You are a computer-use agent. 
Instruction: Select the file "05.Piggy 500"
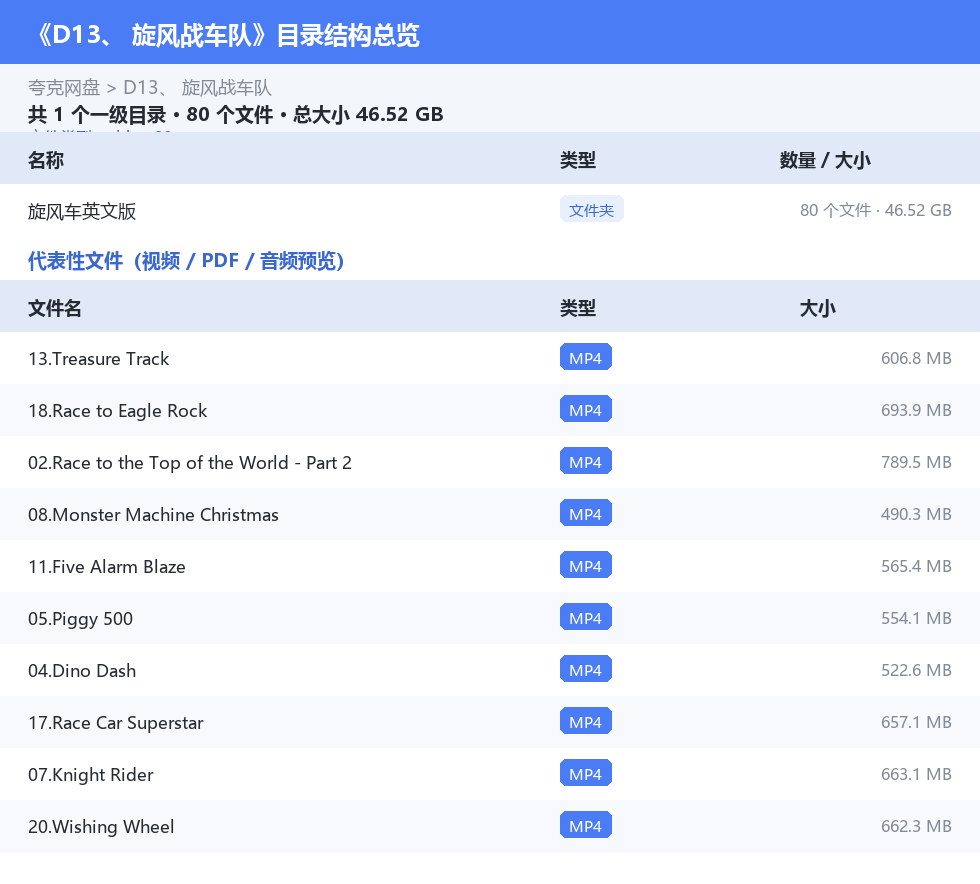tap(81, 618)
